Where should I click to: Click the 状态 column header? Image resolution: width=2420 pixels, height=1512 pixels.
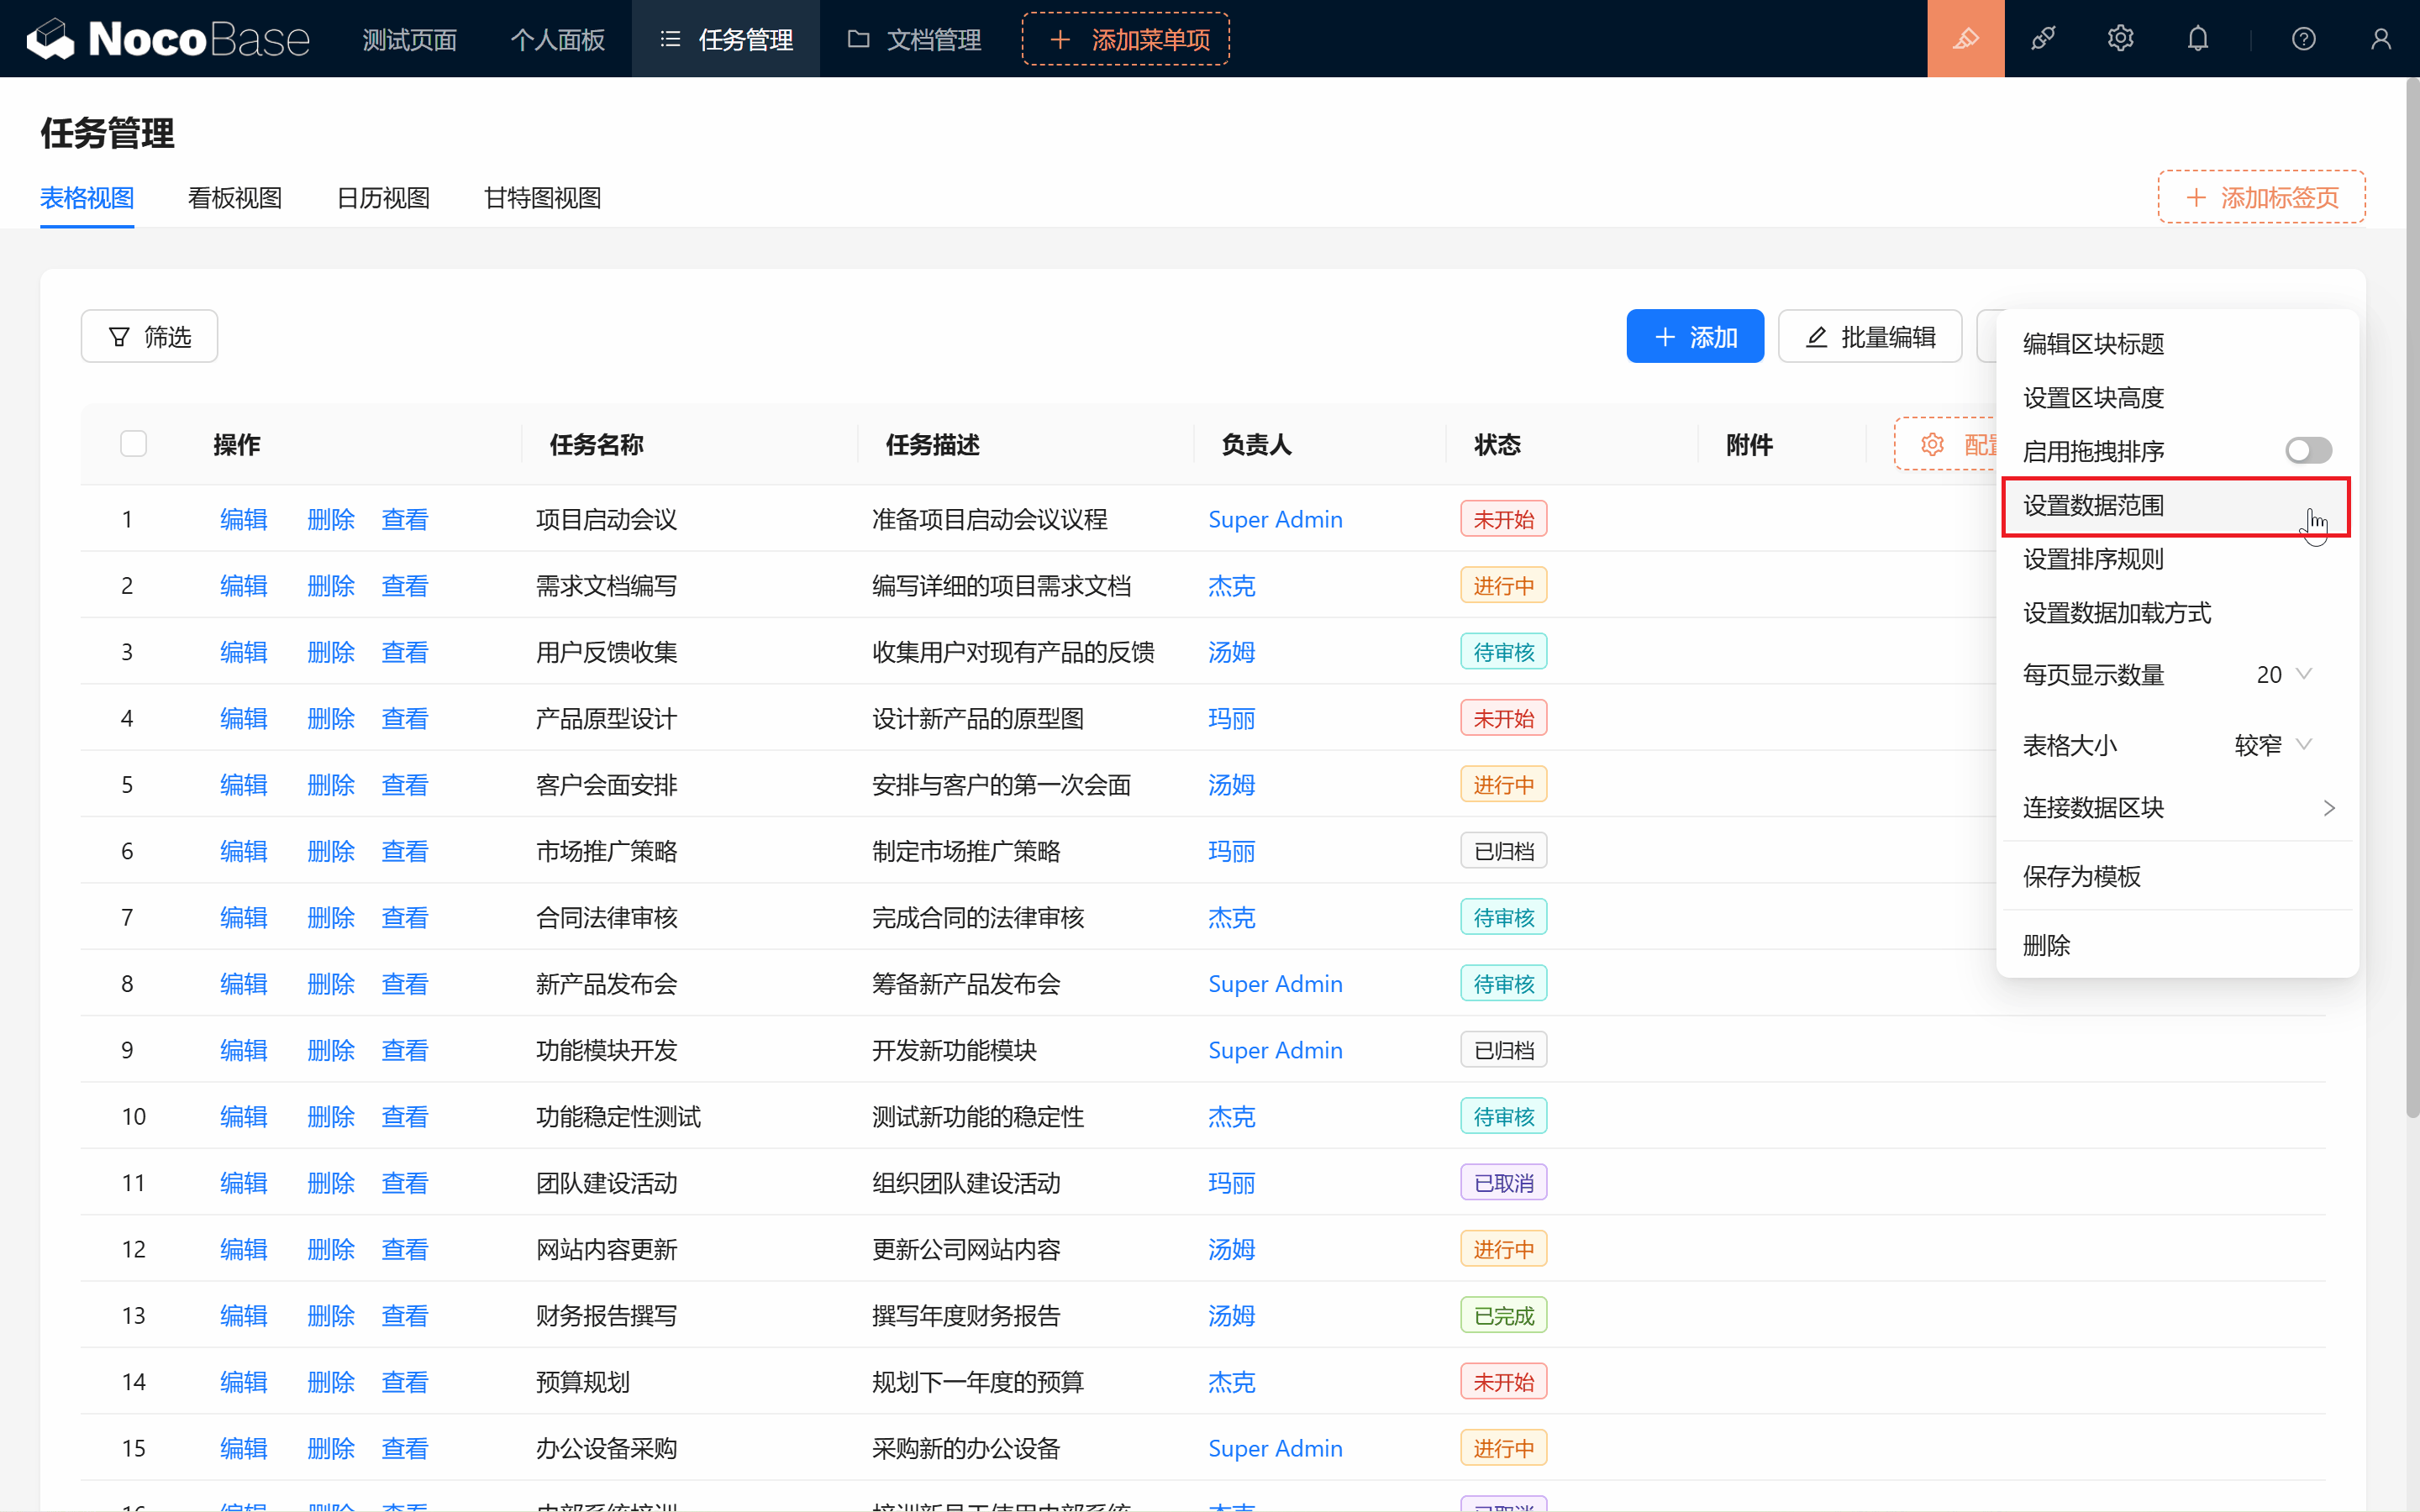(1497, 444)
